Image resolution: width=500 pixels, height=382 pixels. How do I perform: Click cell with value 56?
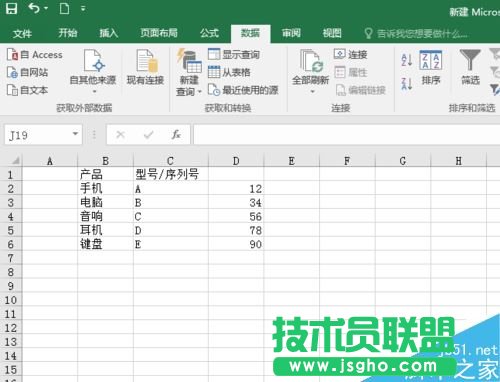tap(236, 216)
